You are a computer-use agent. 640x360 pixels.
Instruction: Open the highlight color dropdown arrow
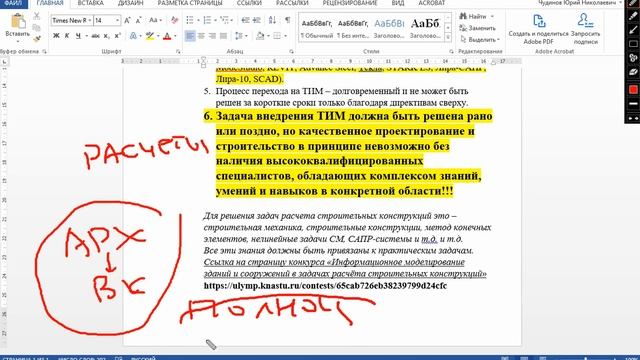coord(158,36)
